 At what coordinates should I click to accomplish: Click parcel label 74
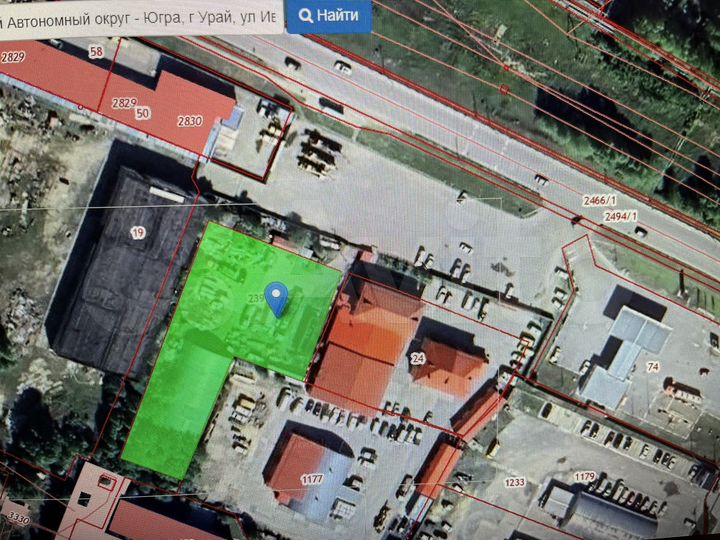(x=653, y=366)
